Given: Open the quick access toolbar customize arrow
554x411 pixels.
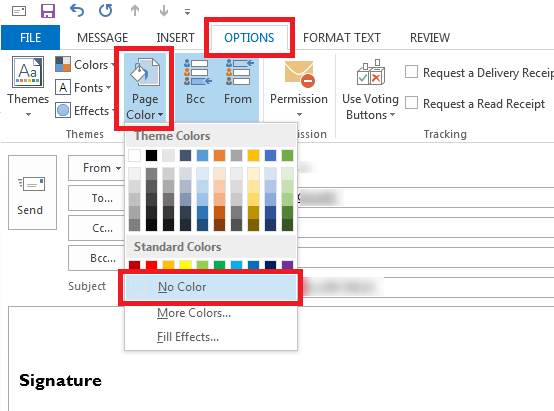Looking at the screenshot, I should click(188, 12).
